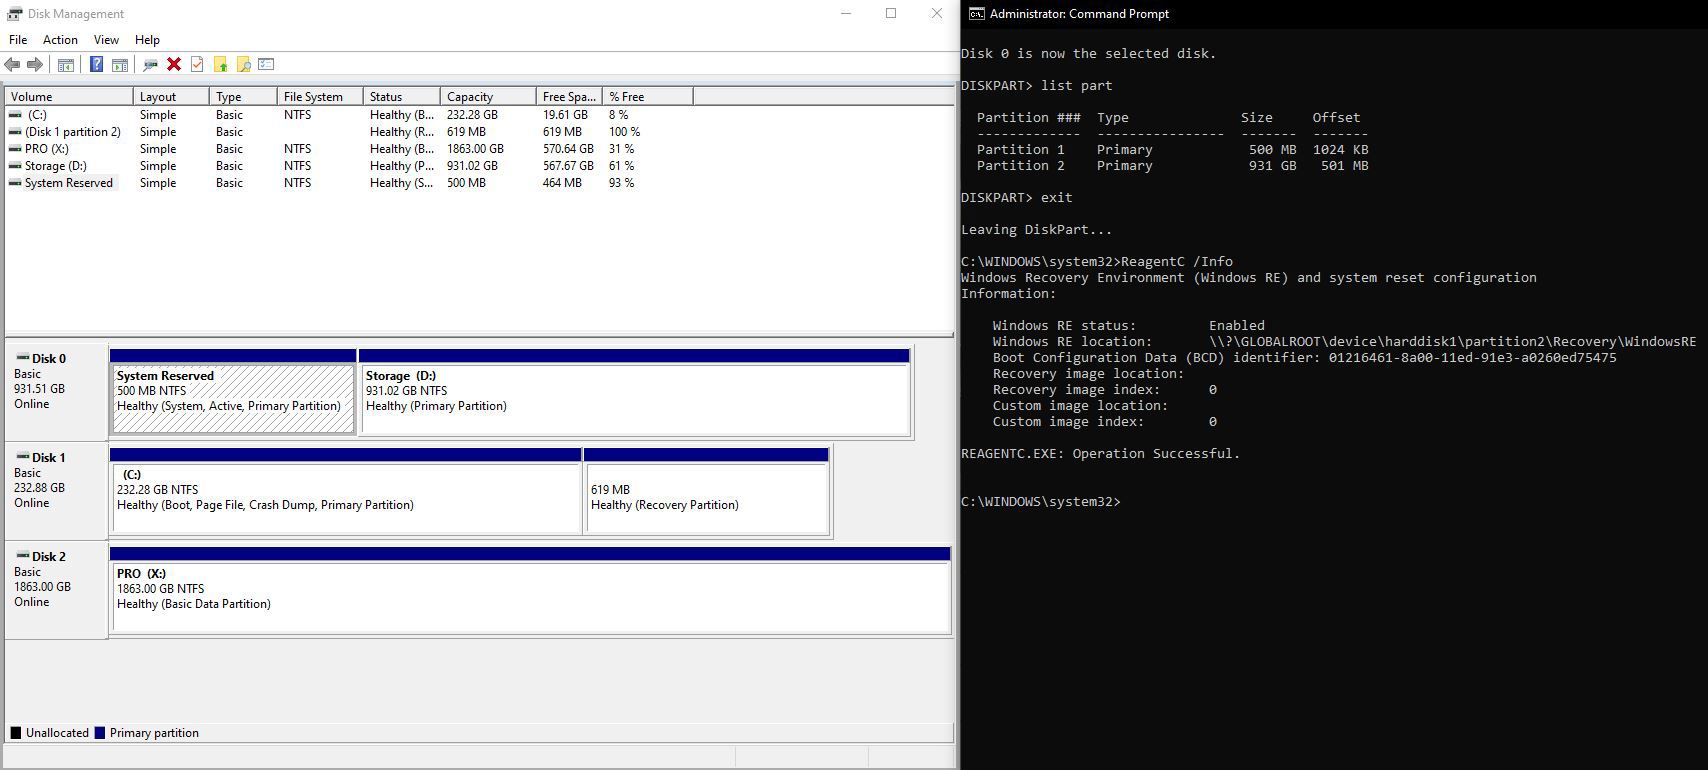Click the black Unallocated legend swatch
The width and height of the screenshot is (1708, 770).
point(16,733)
